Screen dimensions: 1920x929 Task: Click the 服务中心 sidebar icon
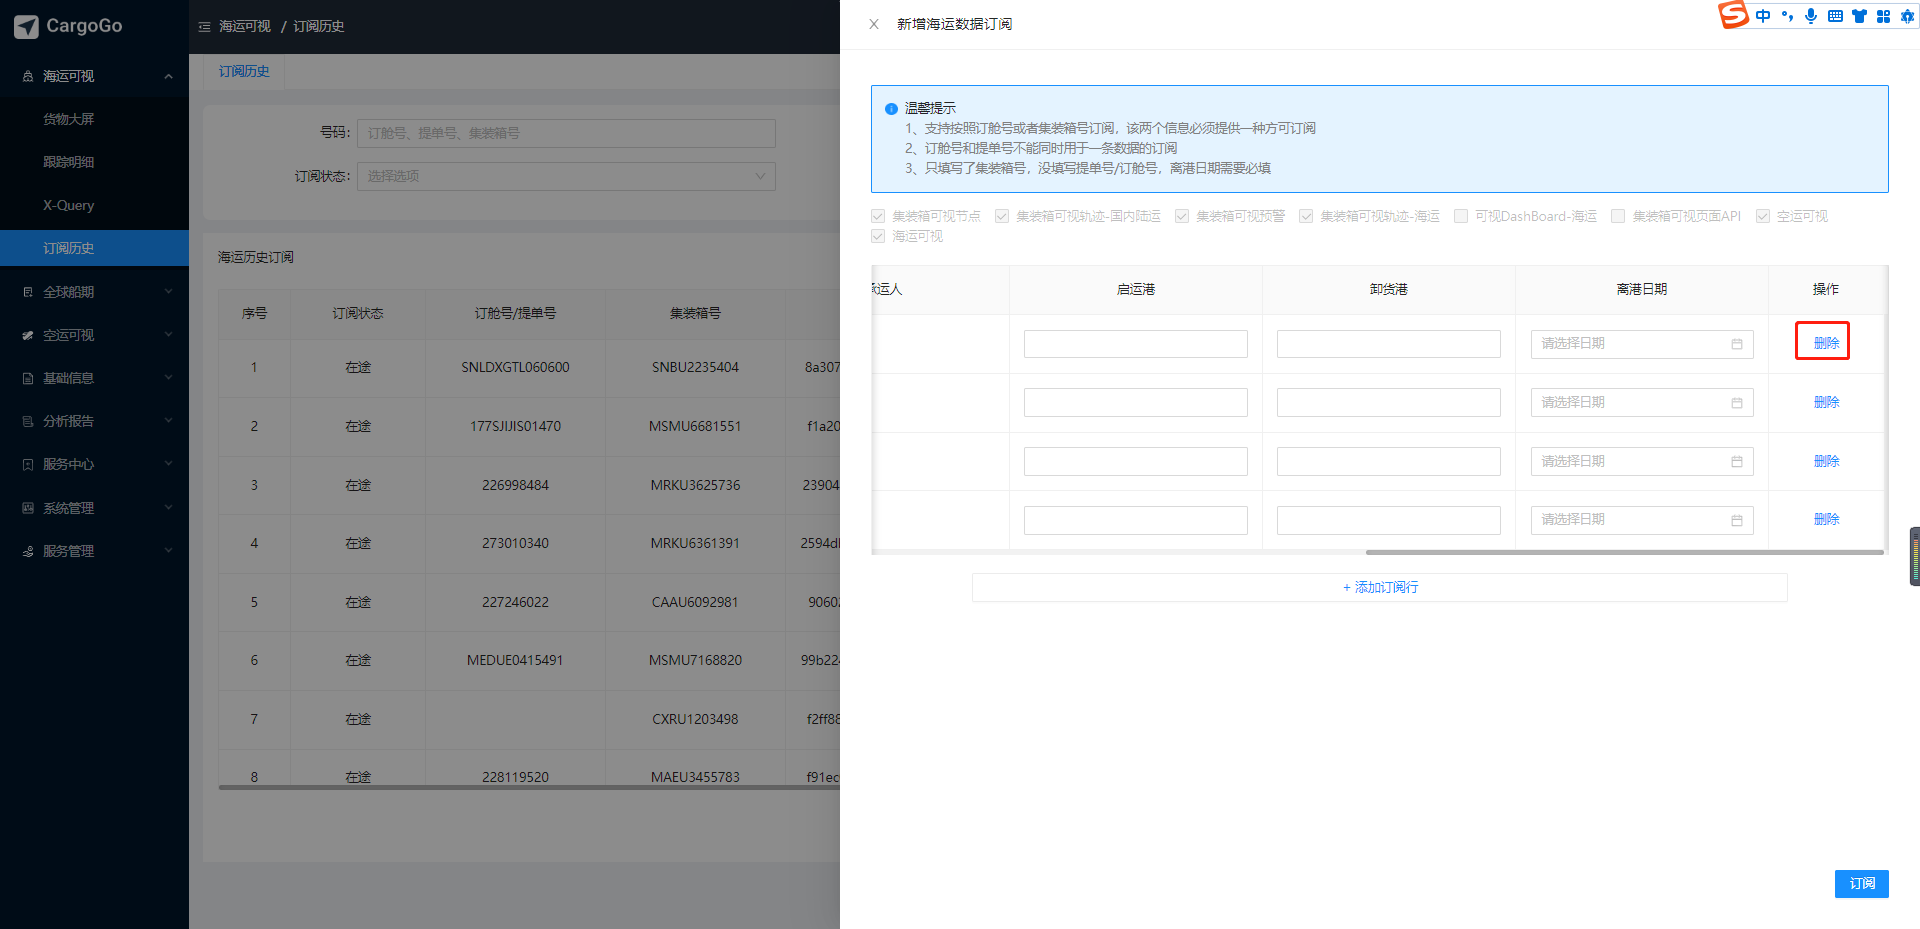click(x=28, y=464)
